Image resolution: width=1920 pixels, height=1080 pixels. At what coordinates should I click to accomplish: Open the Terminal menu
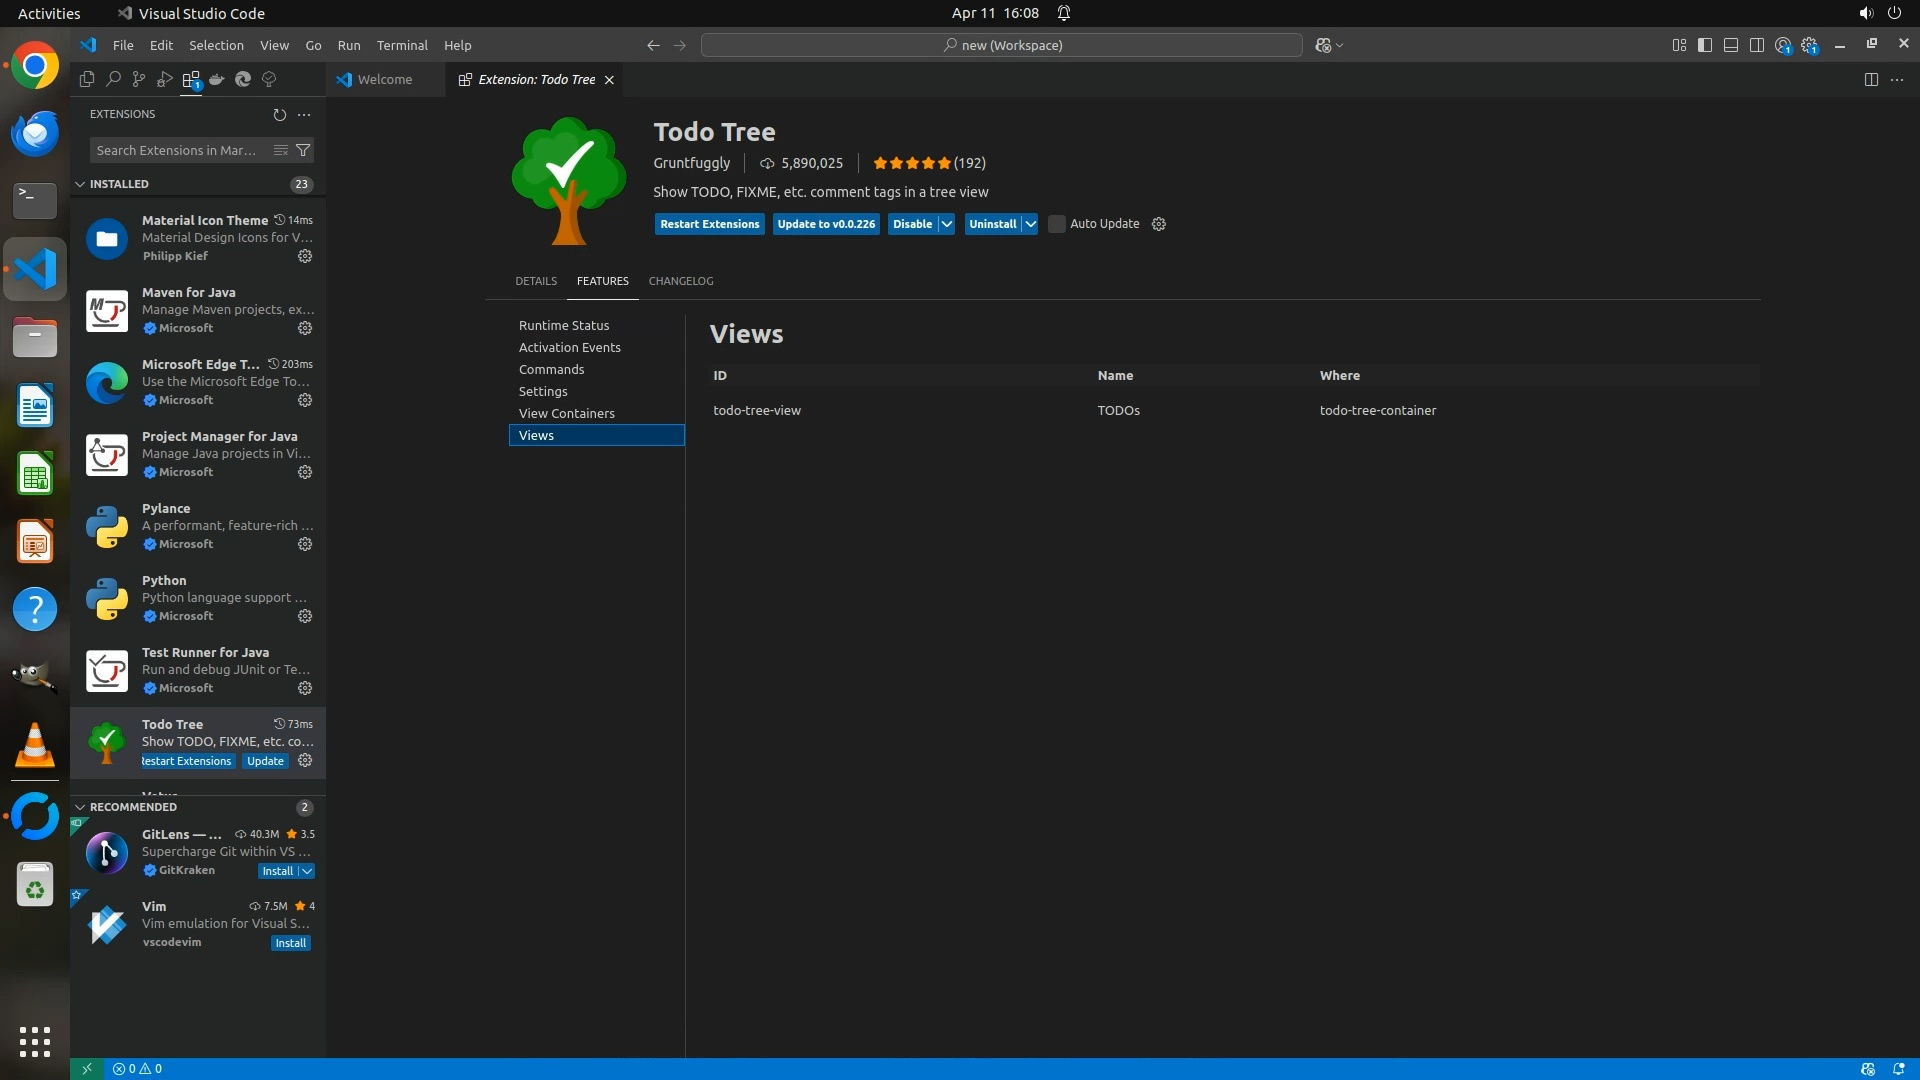[401, 45]
